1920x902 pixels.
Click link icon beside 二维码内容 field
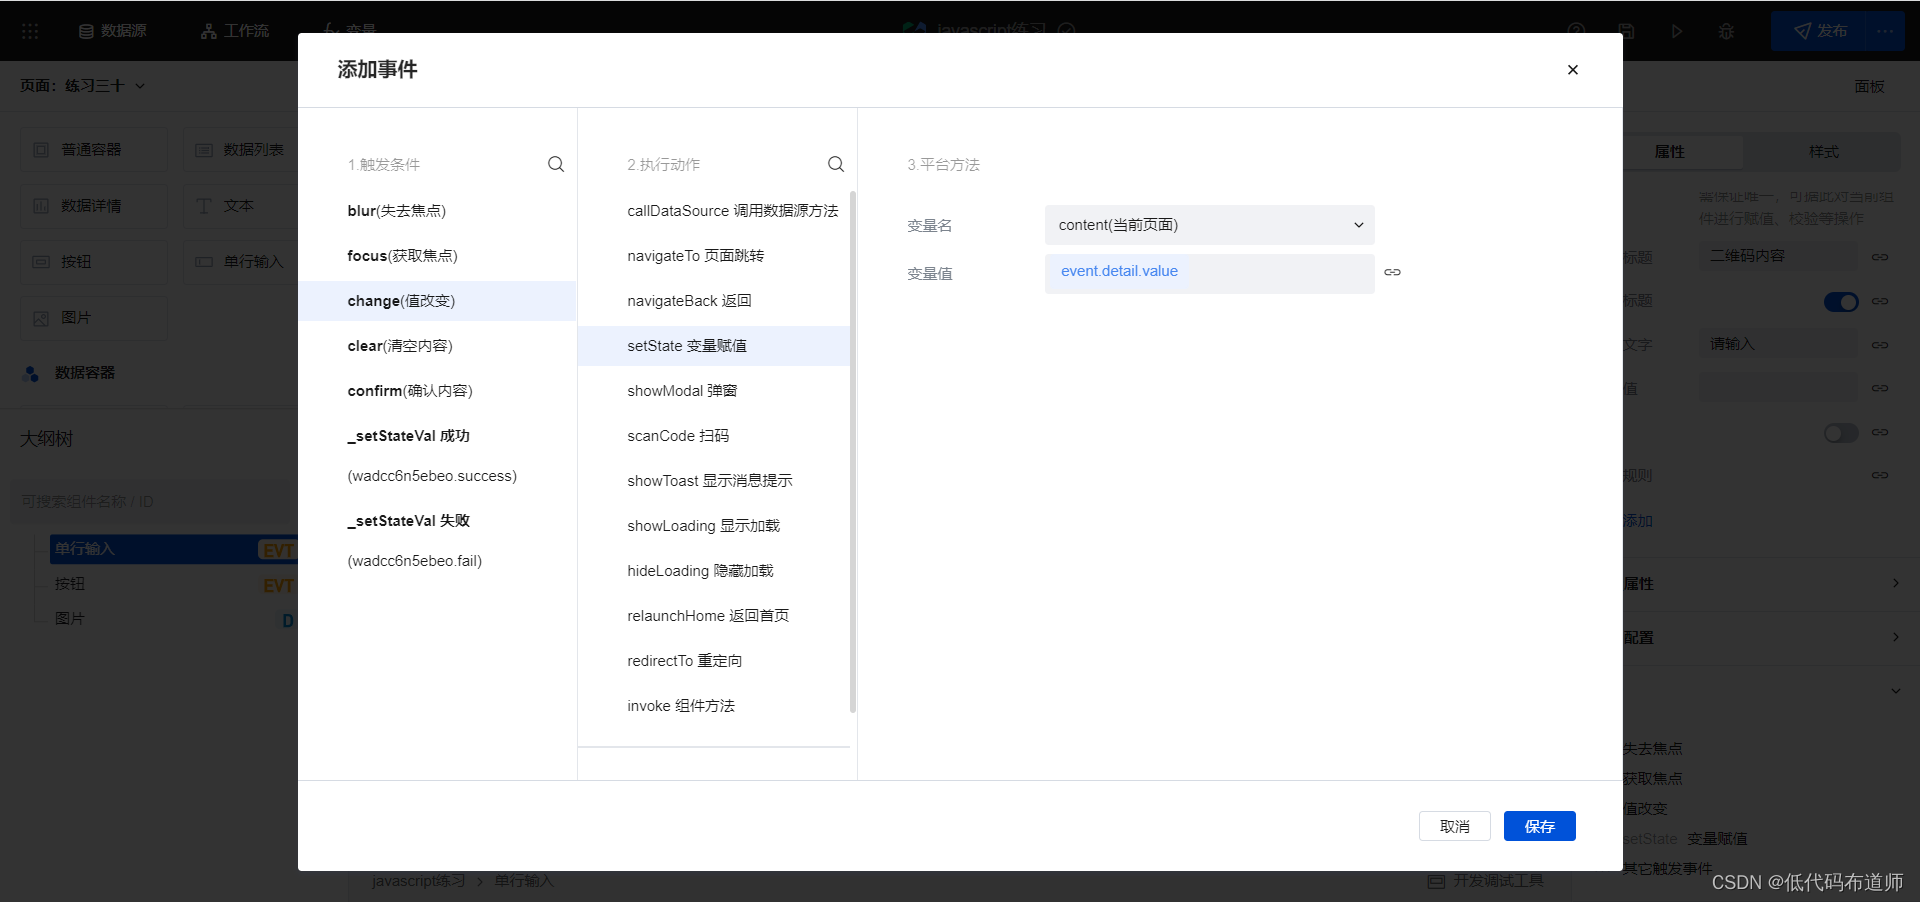(1880, 257)
